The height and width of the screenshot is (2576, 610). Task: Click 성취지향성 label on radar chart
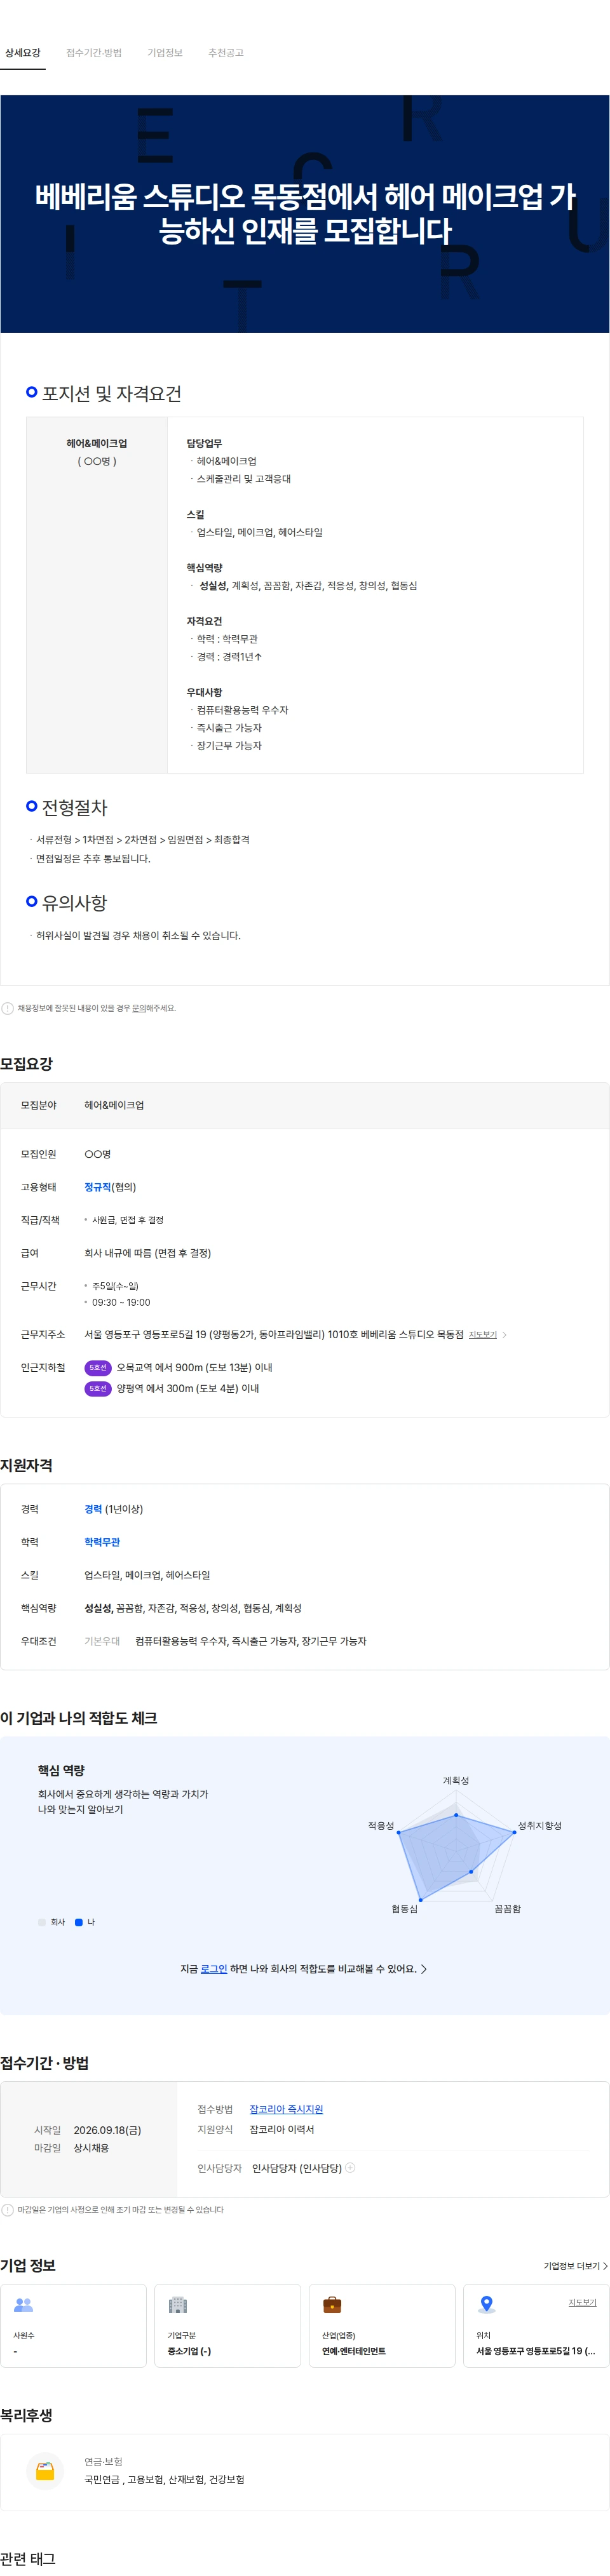click(540, 1825)
